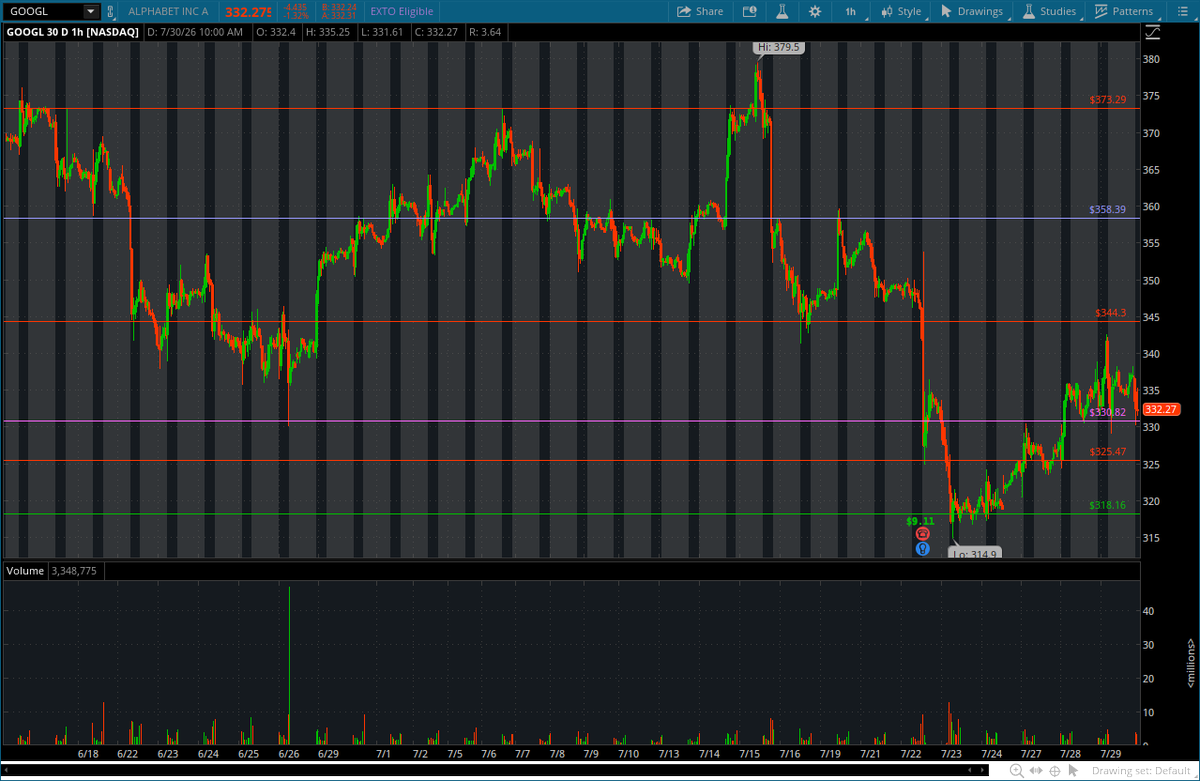Open the 1h timeframe selector
This screenshot has height=781, width=1200.
850,11
